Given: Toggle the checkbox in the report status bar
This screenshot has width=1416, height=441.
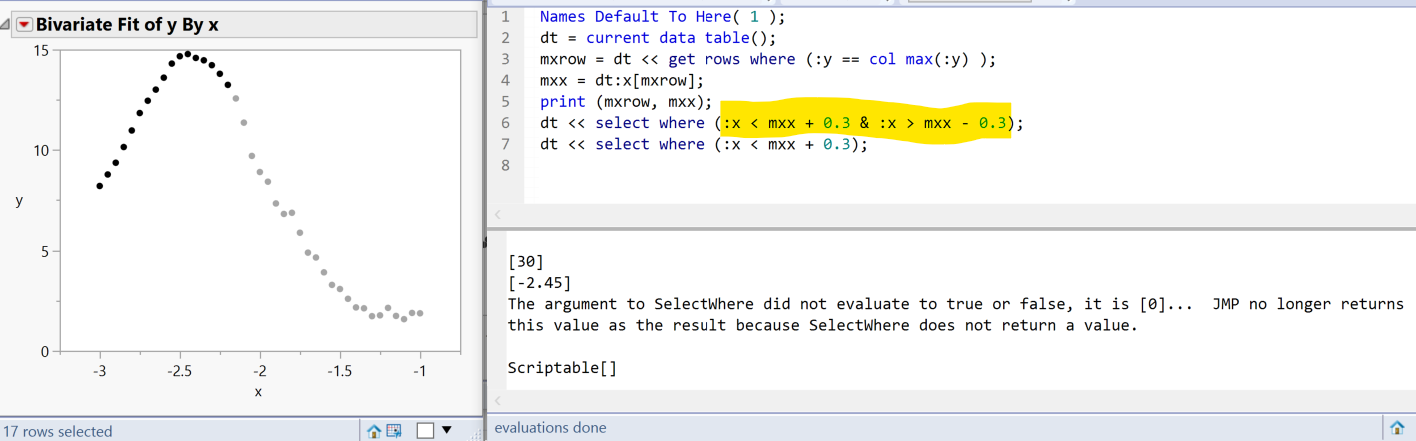Looking at the screenshot, I should [425, 431].
